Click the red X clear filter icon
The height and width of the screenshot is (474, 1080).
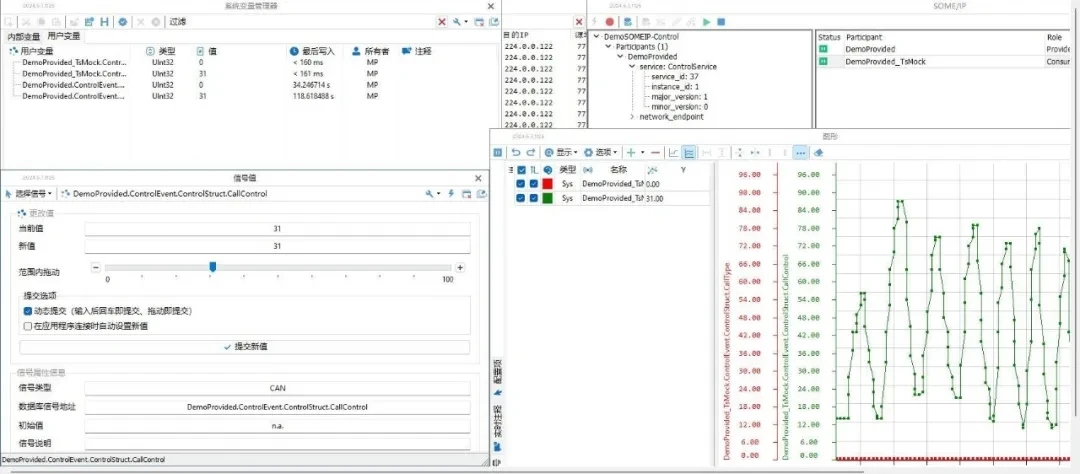pyautogui.click(x=442, y=21)
